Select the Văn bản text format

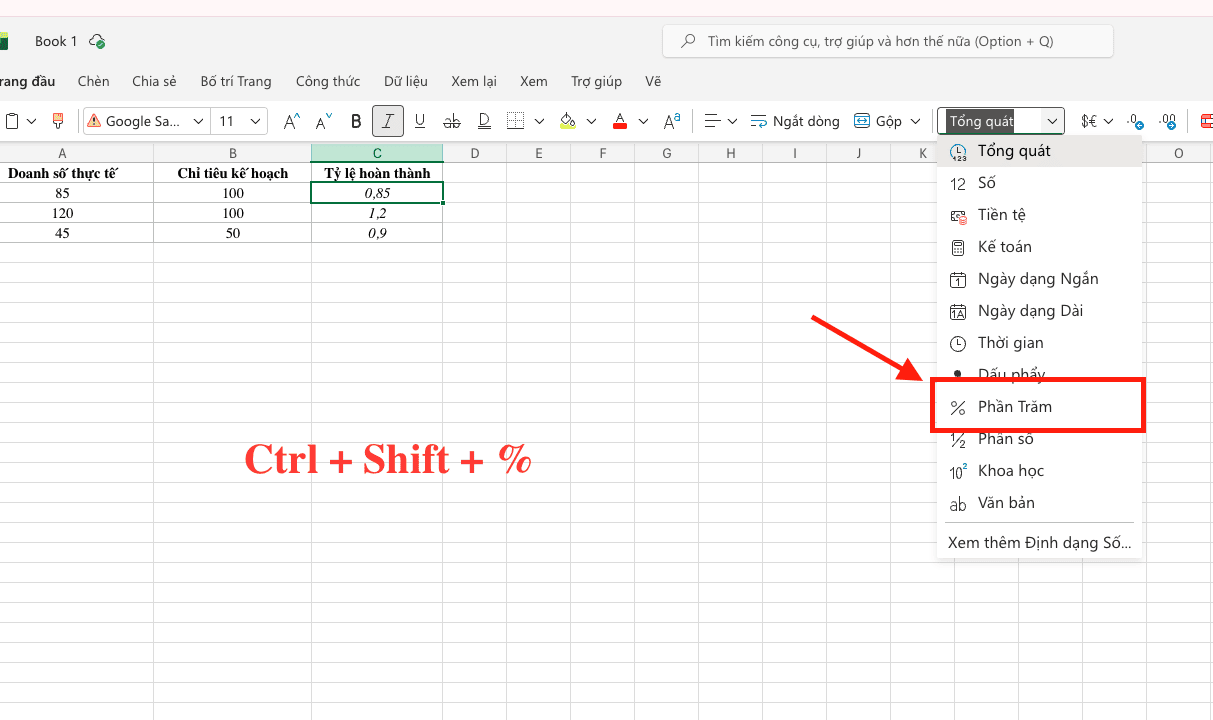(1039, 503)
